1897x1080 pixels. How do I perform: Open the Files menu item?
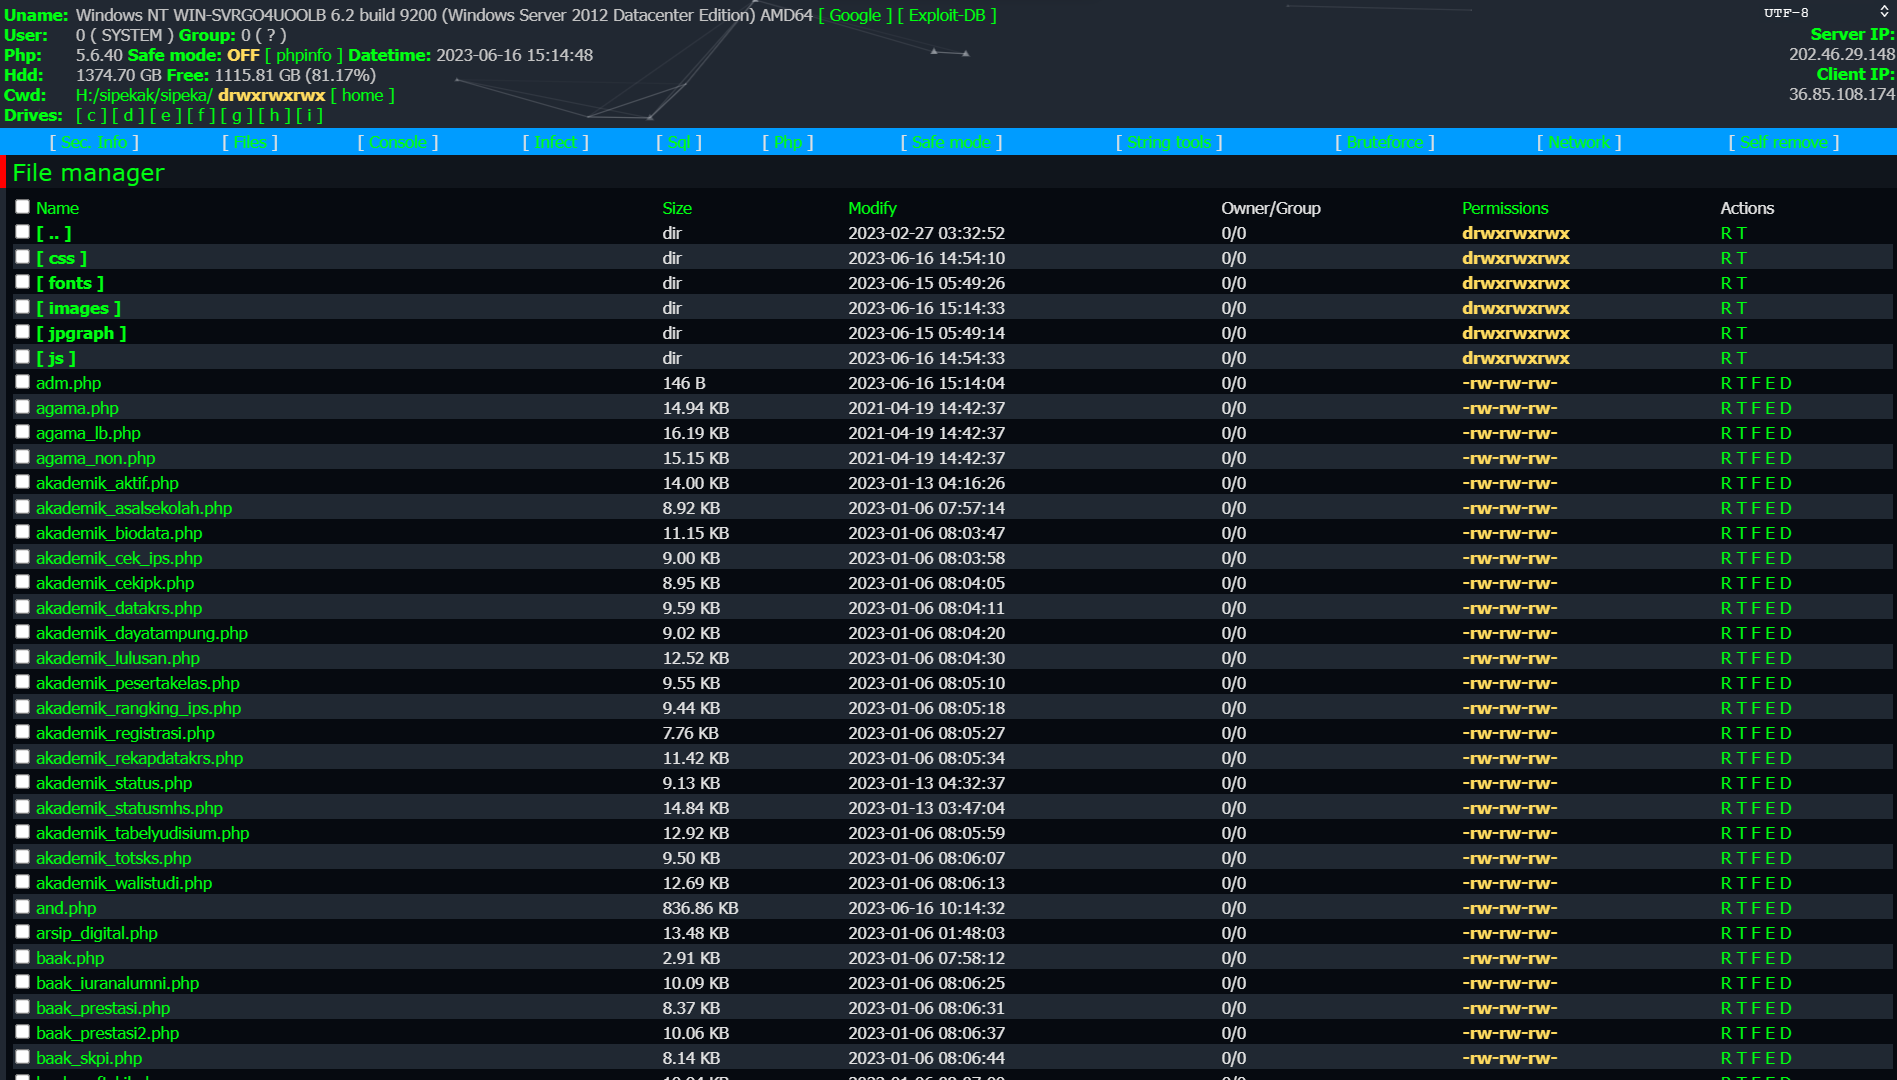(250, 142)
